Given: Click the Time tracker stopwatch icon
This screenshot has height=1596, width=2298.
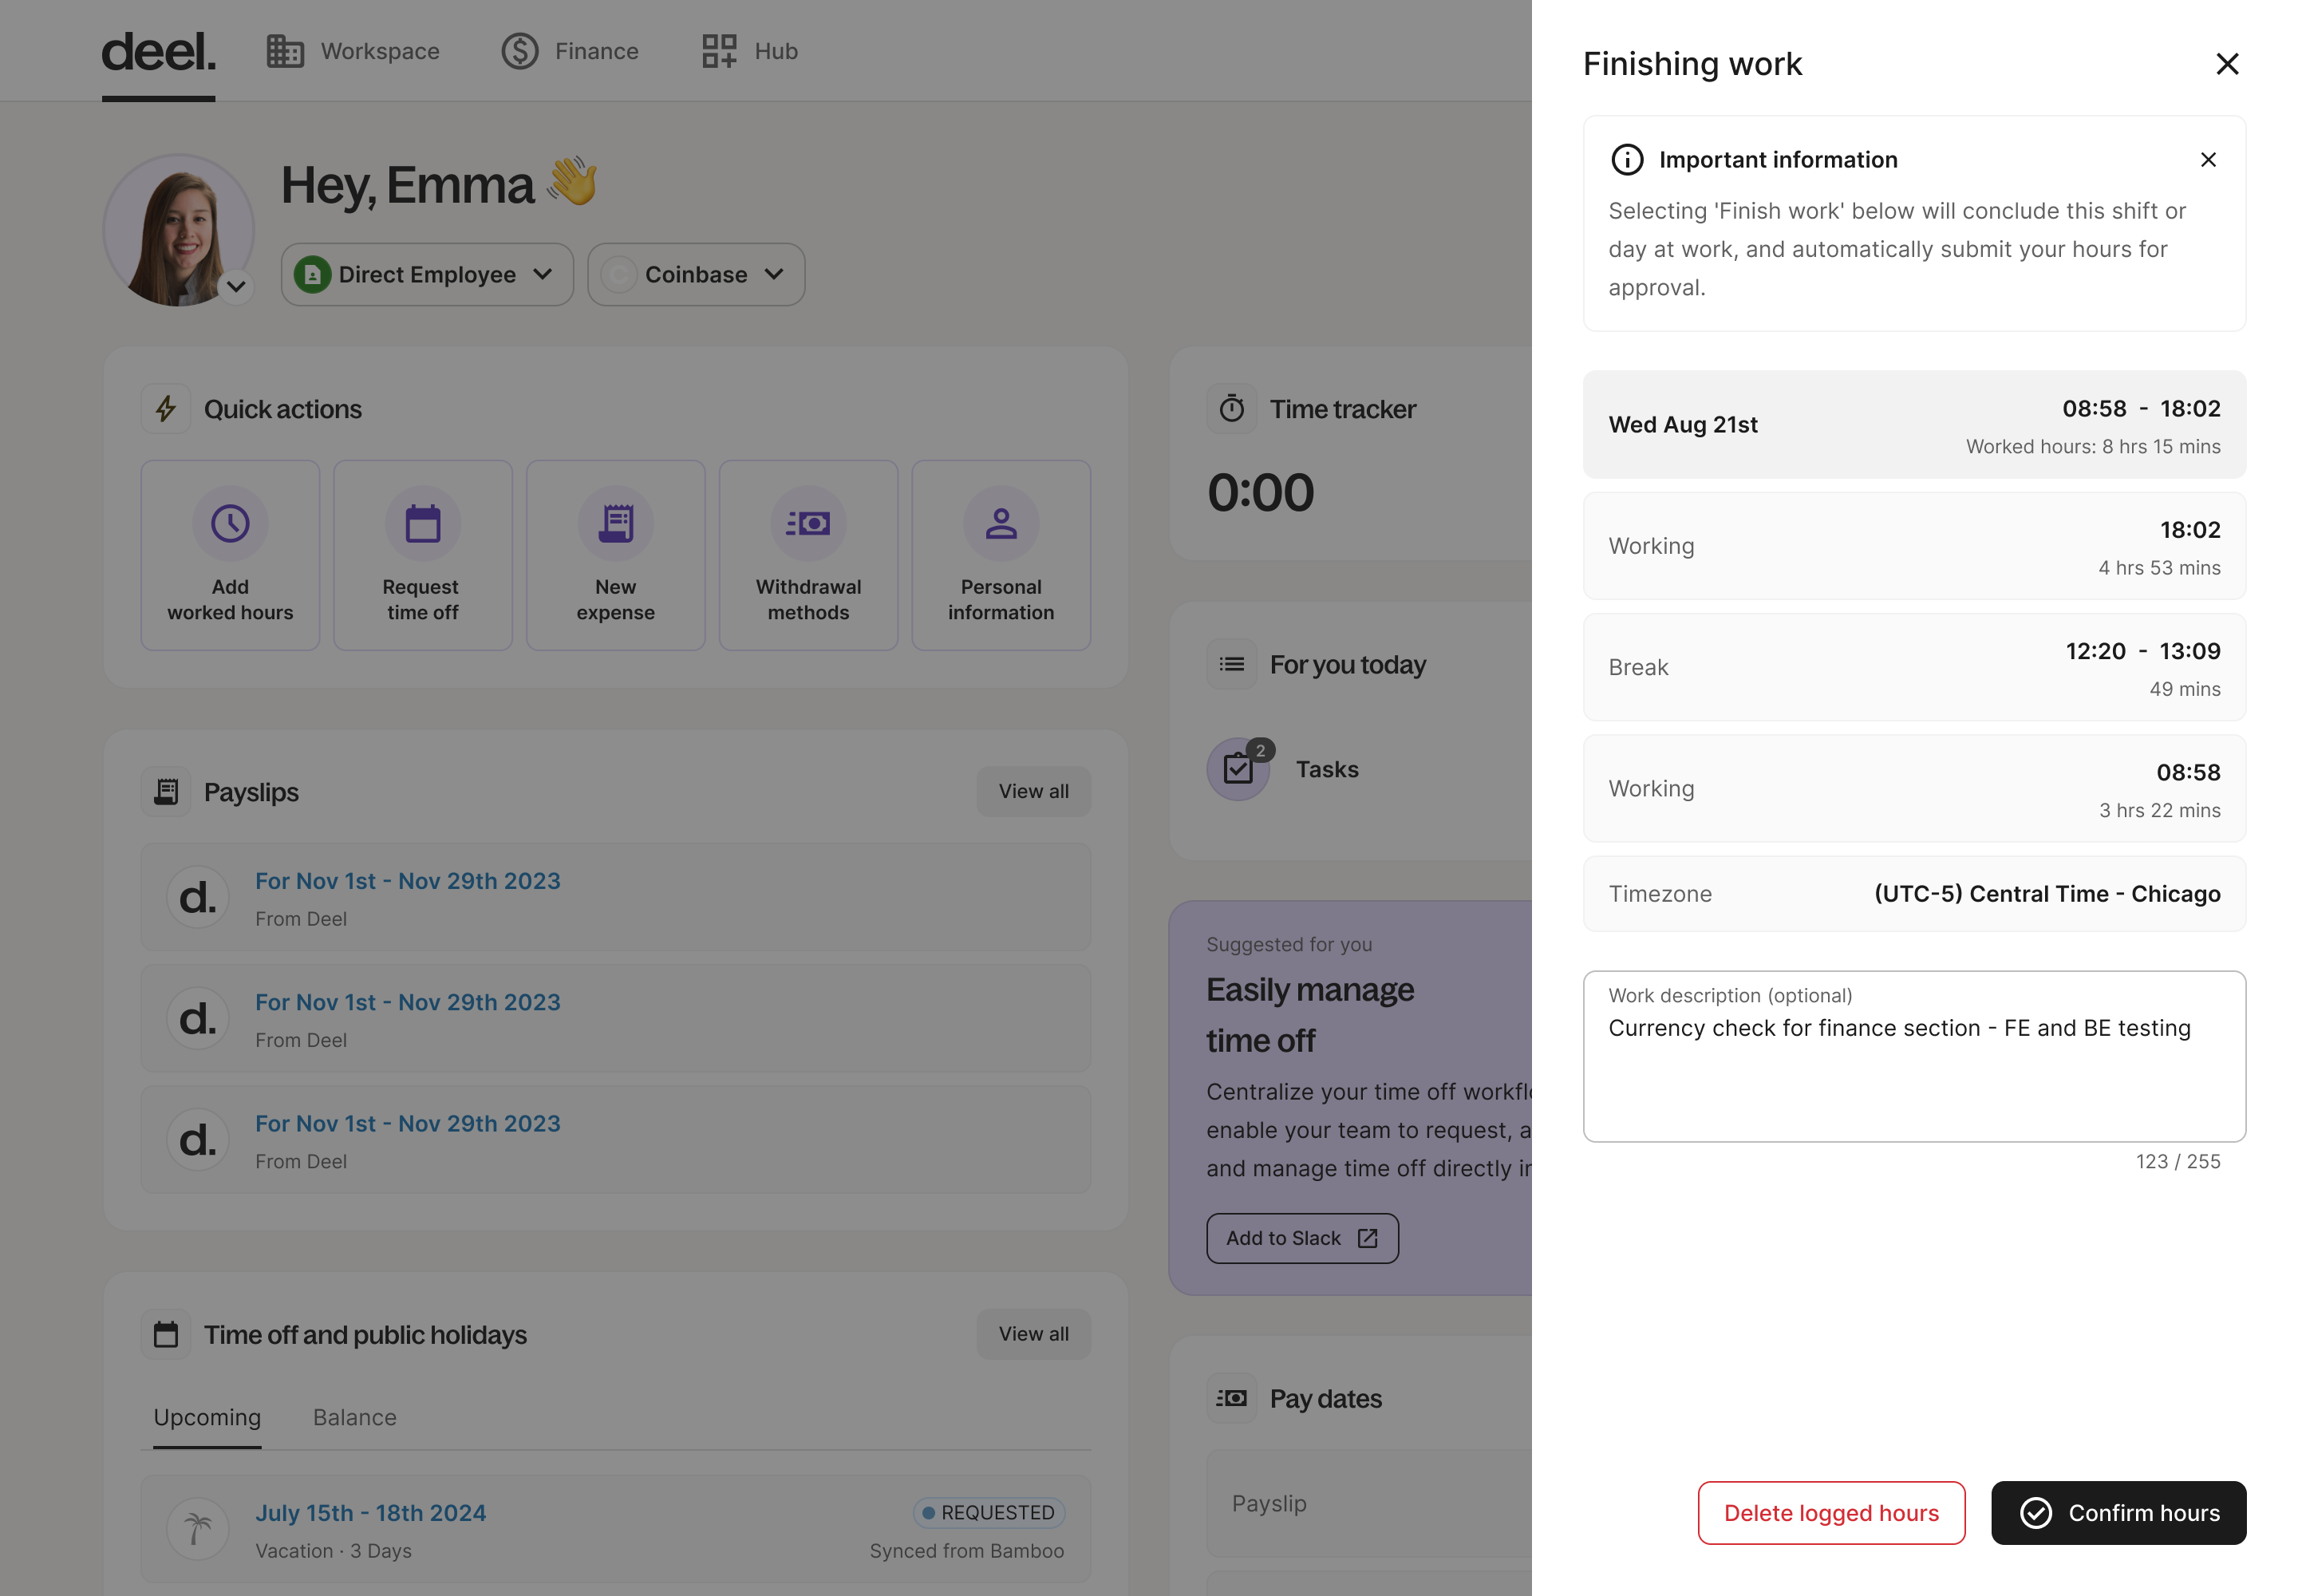Looking at the screenshot, I should tap(1231, 409).
